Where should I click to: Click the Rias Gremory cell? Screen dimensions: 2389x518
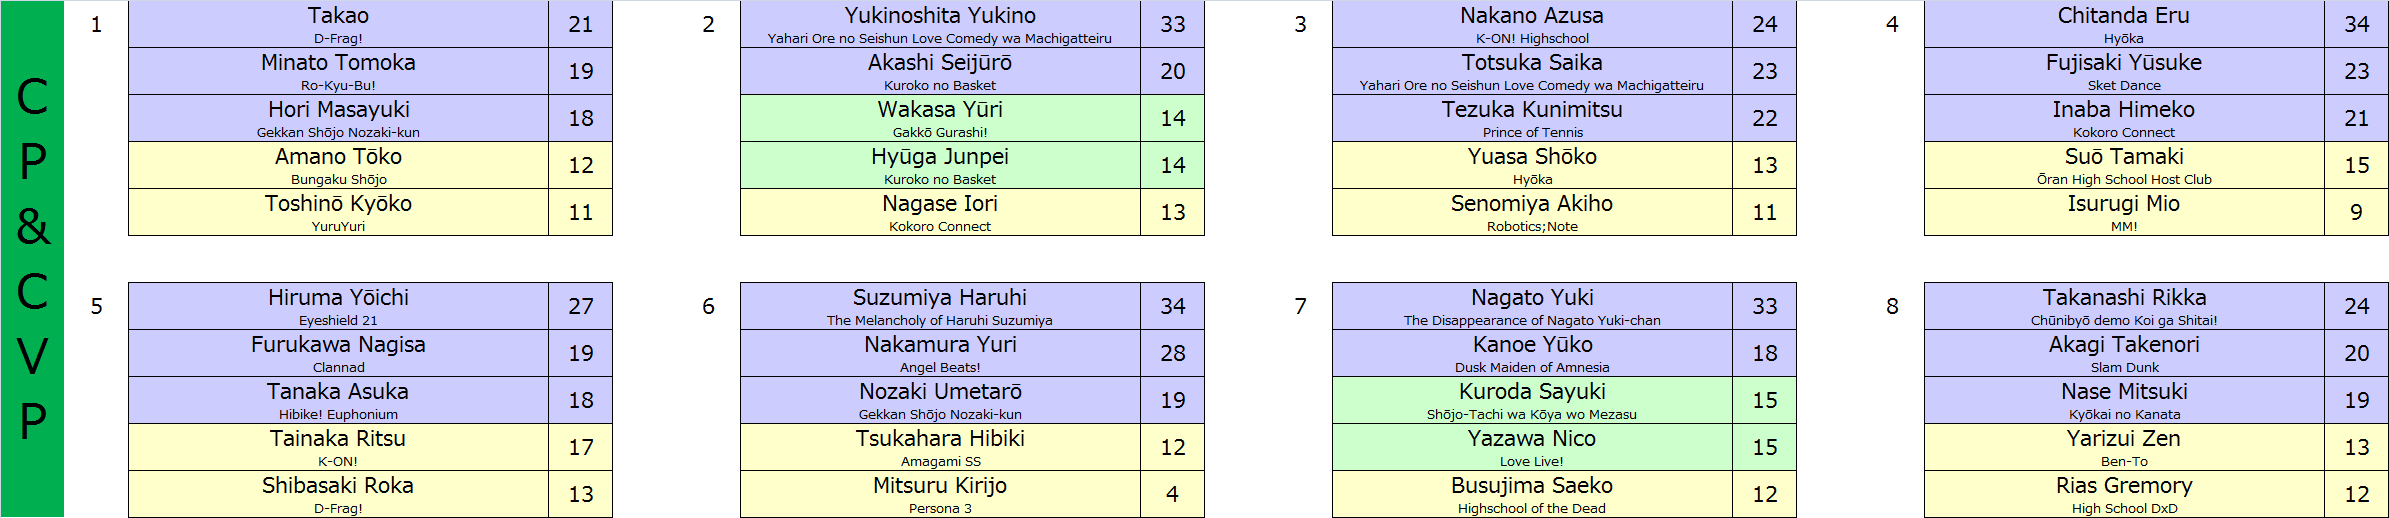pyautogui.click(x=2124, y=494)
